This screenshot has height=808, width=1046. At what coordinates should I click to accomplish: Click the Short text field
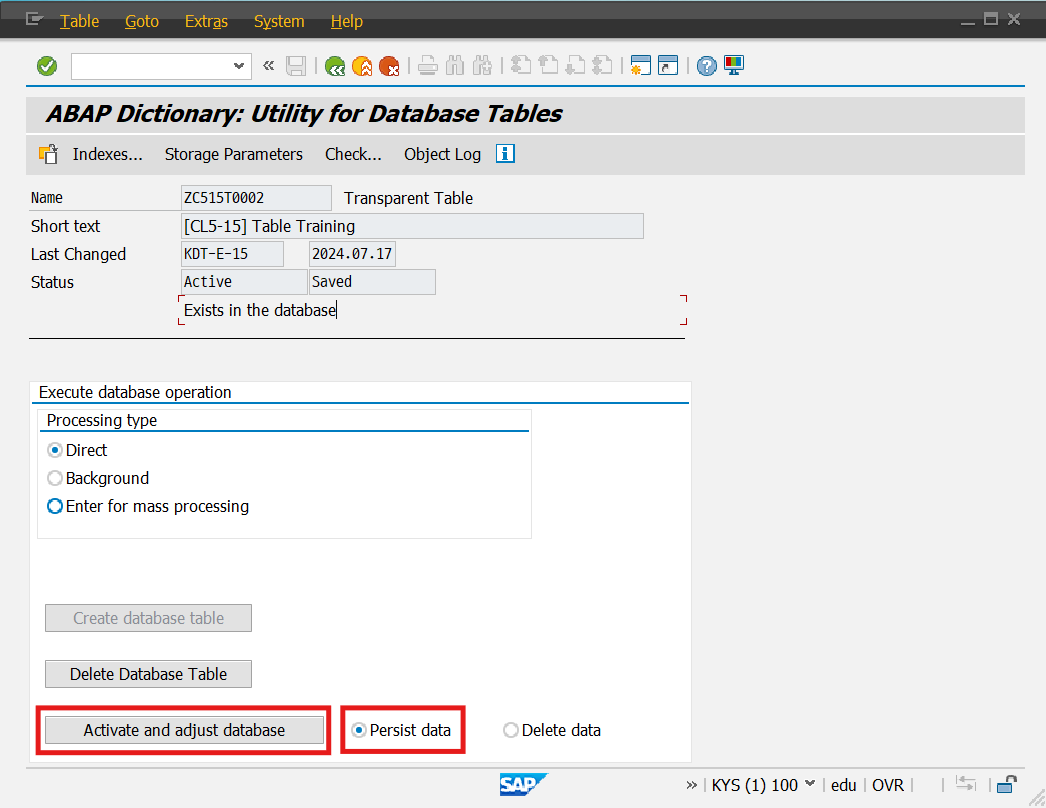coord(412,226)
